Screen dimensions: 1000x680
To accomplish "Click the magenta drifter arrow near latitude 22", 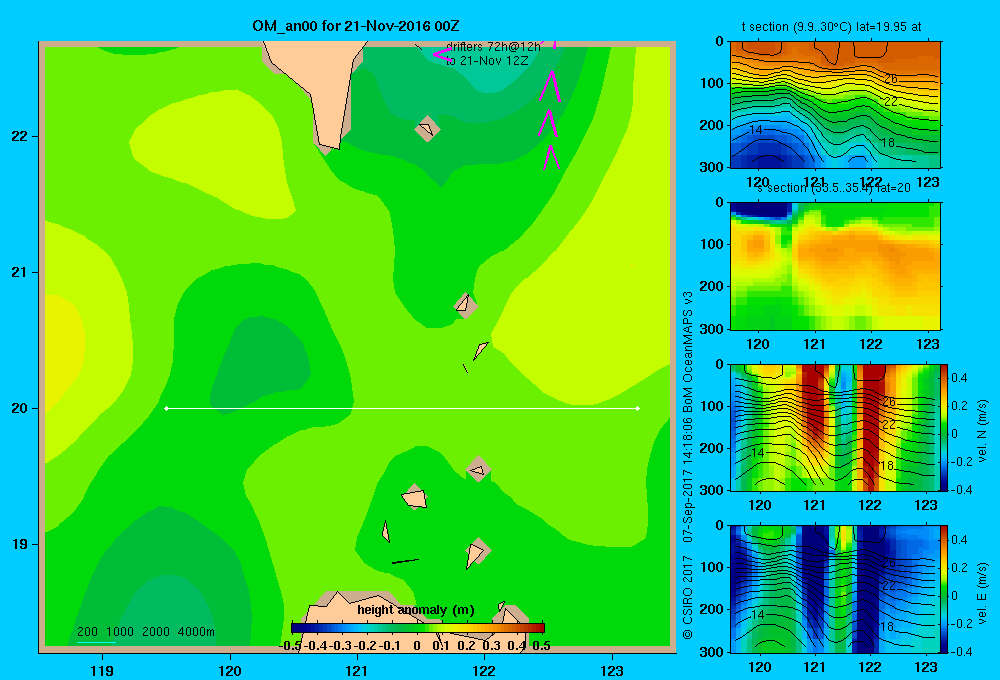I will [548, 123].
